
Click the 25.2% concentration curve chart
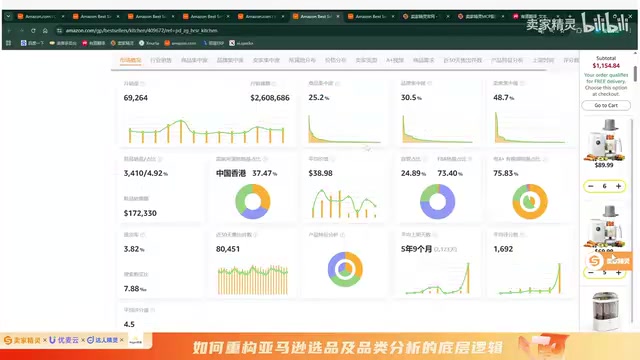(344, 129)
